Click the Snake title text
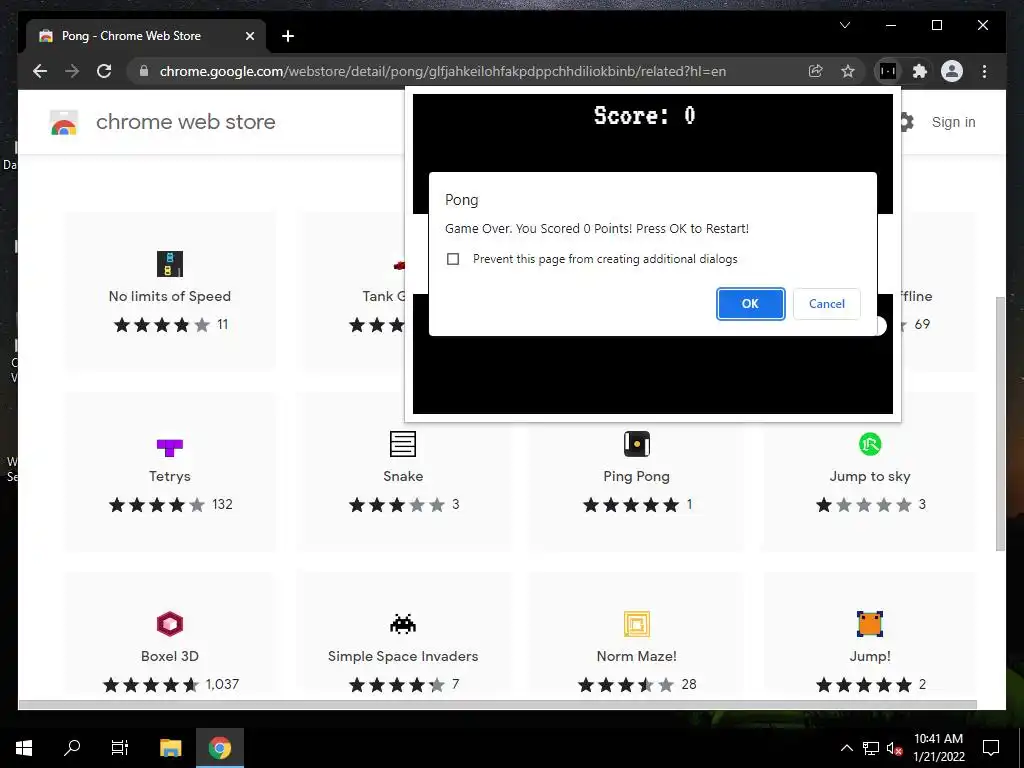Viewport: 1024px width, 768px height. coord(403,476)
